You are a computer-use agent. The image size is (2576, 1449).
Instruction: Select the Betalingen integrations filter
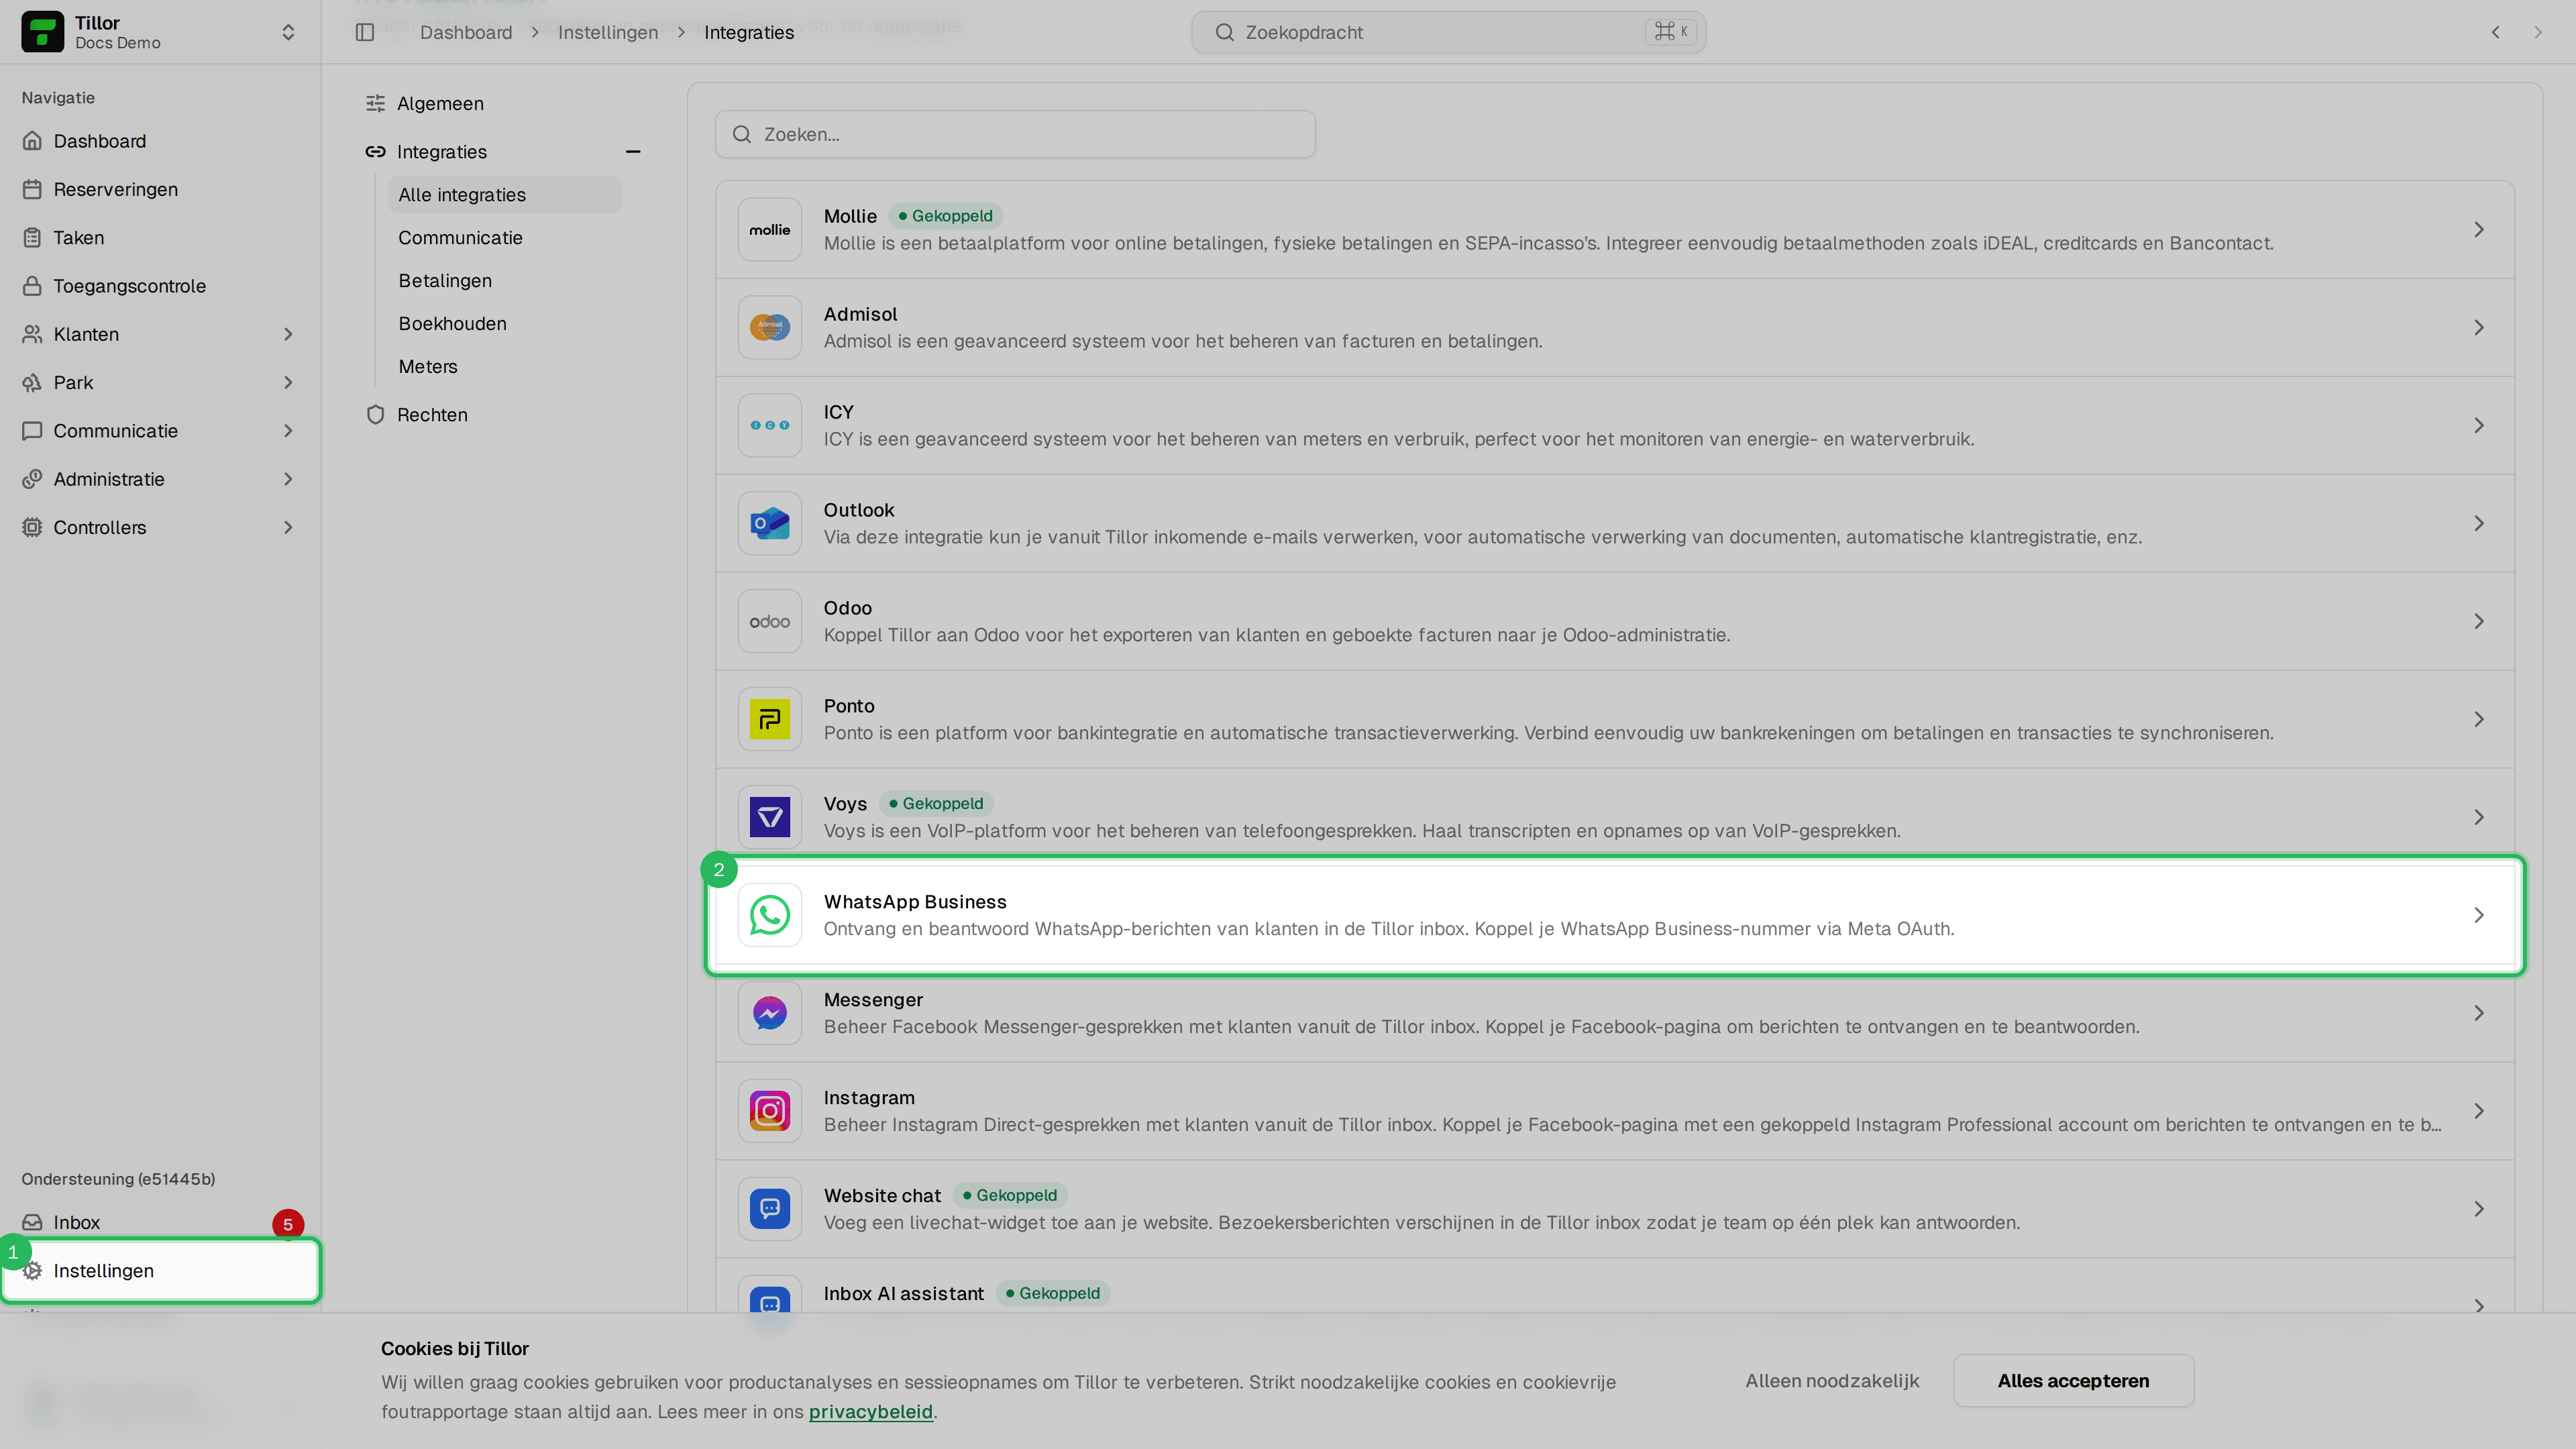[x=504, y=280]
